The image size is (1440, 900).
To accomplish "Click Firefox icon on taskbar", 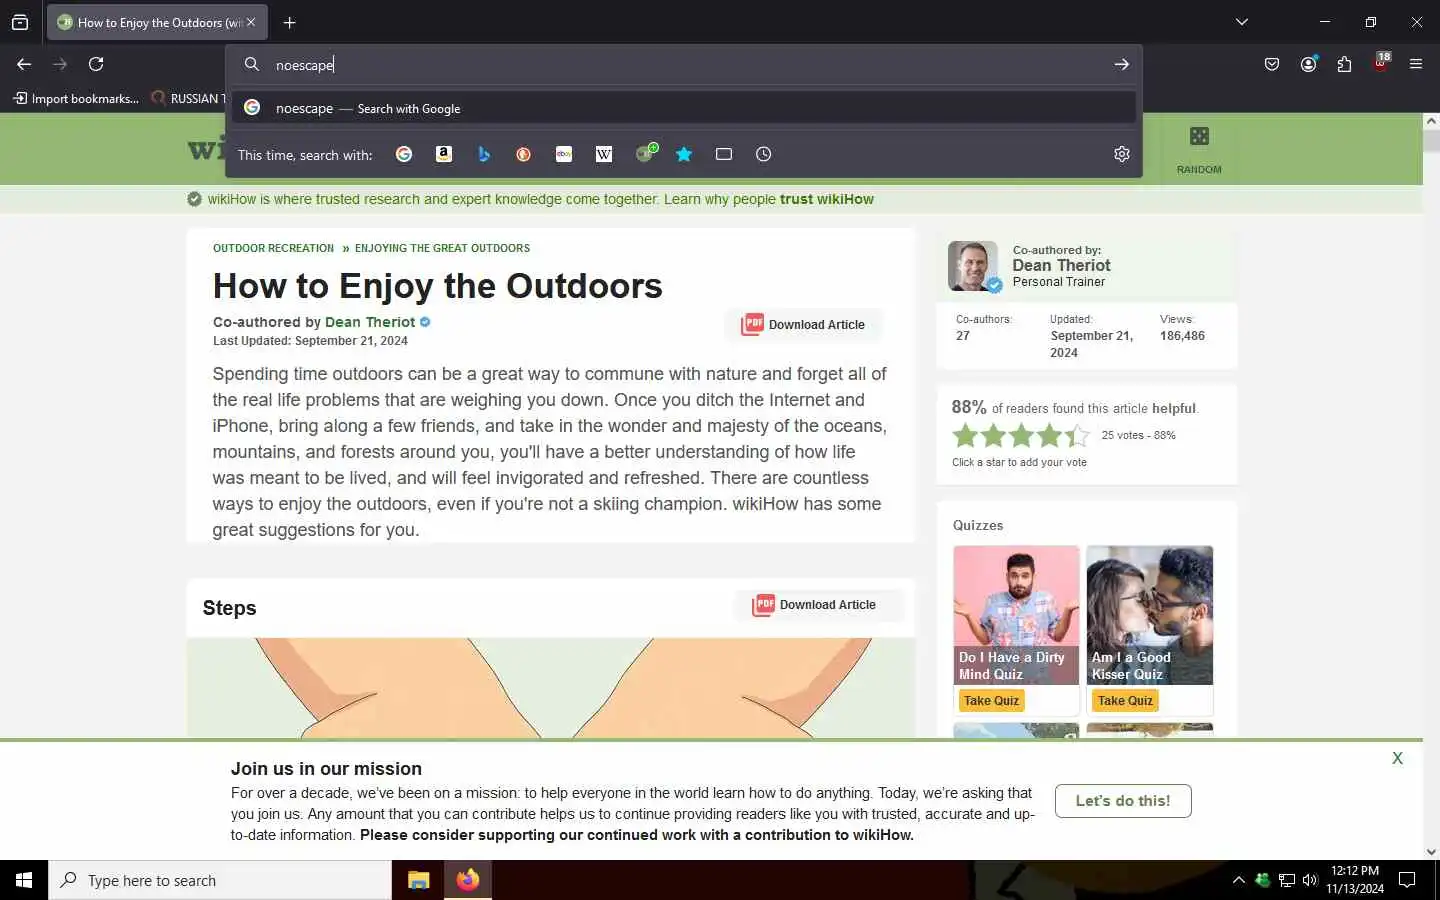I will tap(467, 880).
